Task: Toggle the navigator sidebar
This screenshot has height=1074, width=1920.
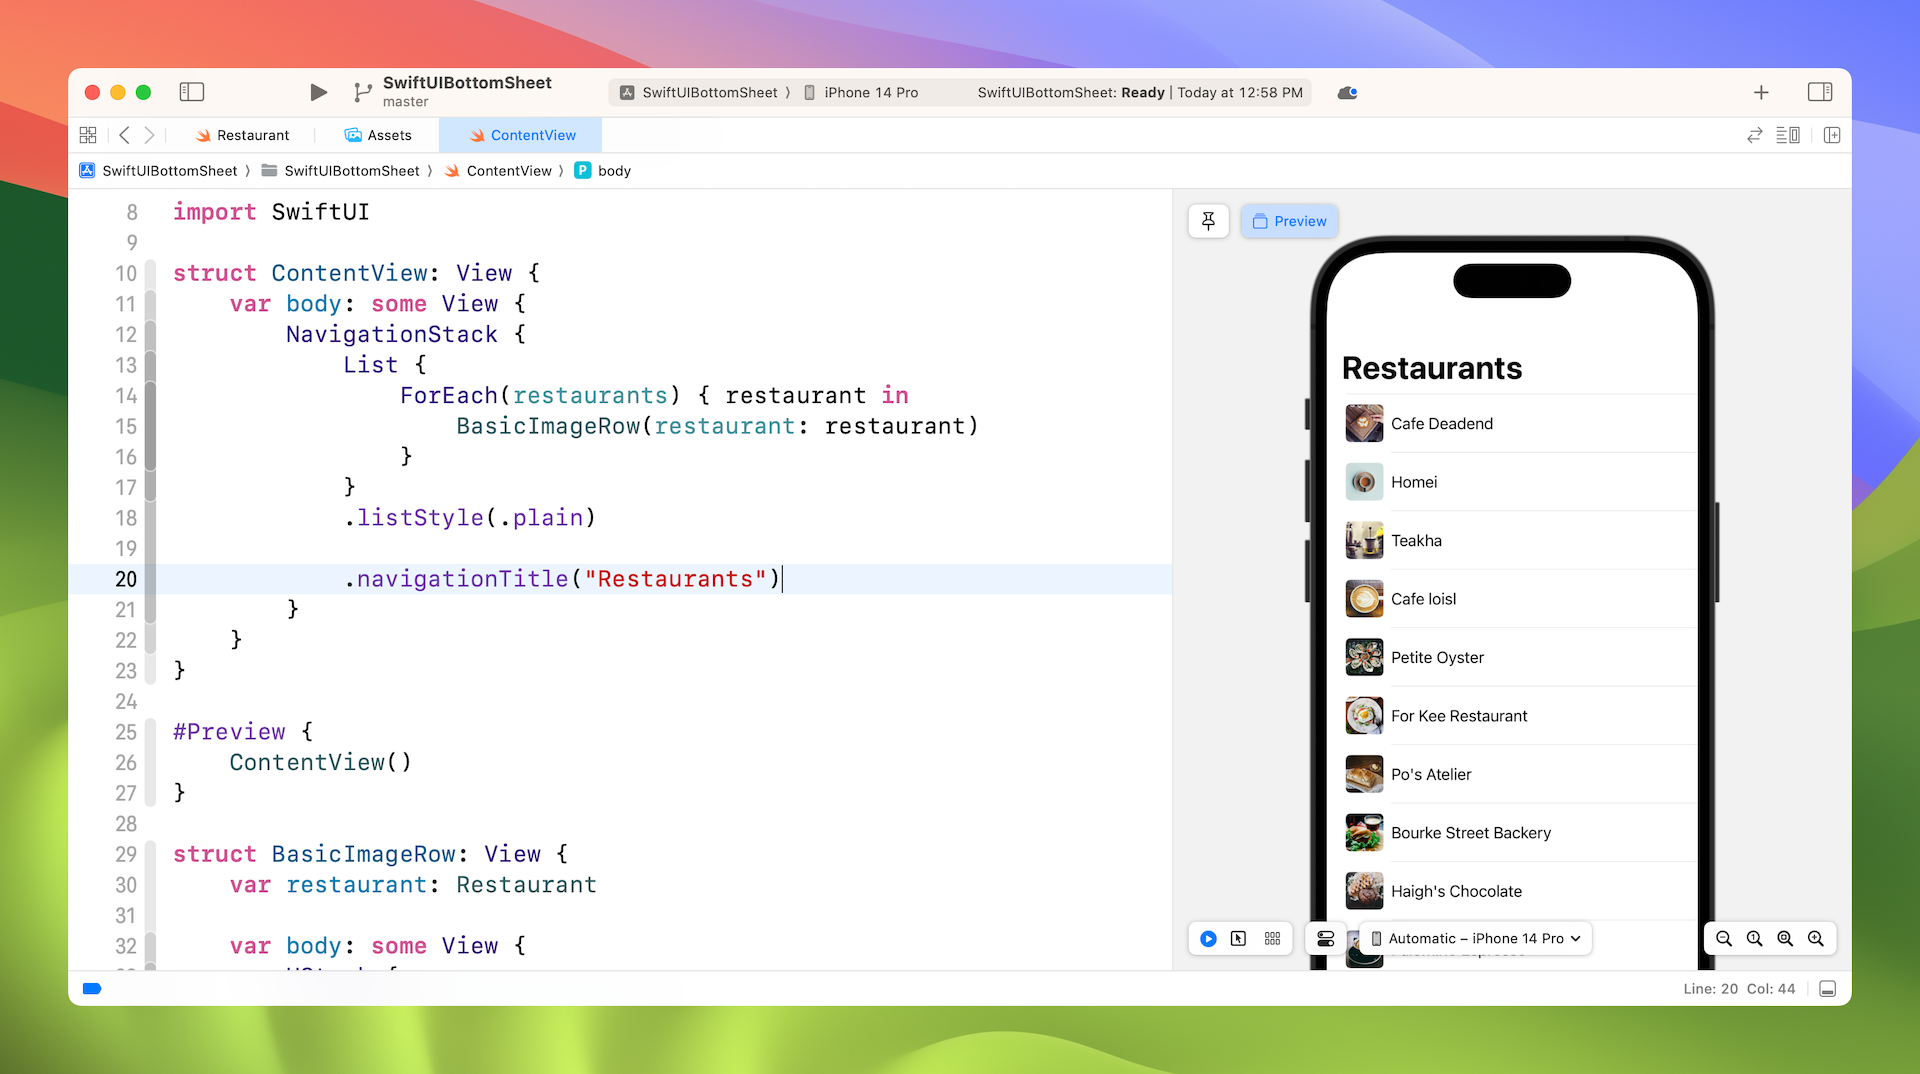Action: (x=191, y=92)
